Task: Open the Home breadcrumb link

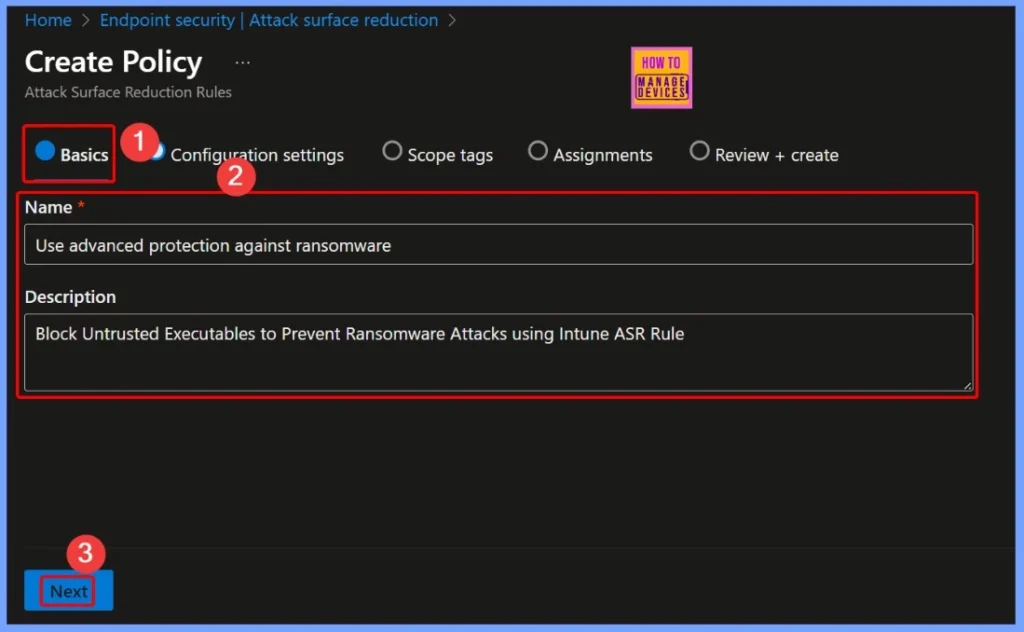Action: pyautogui.click(x=48, y=20)
